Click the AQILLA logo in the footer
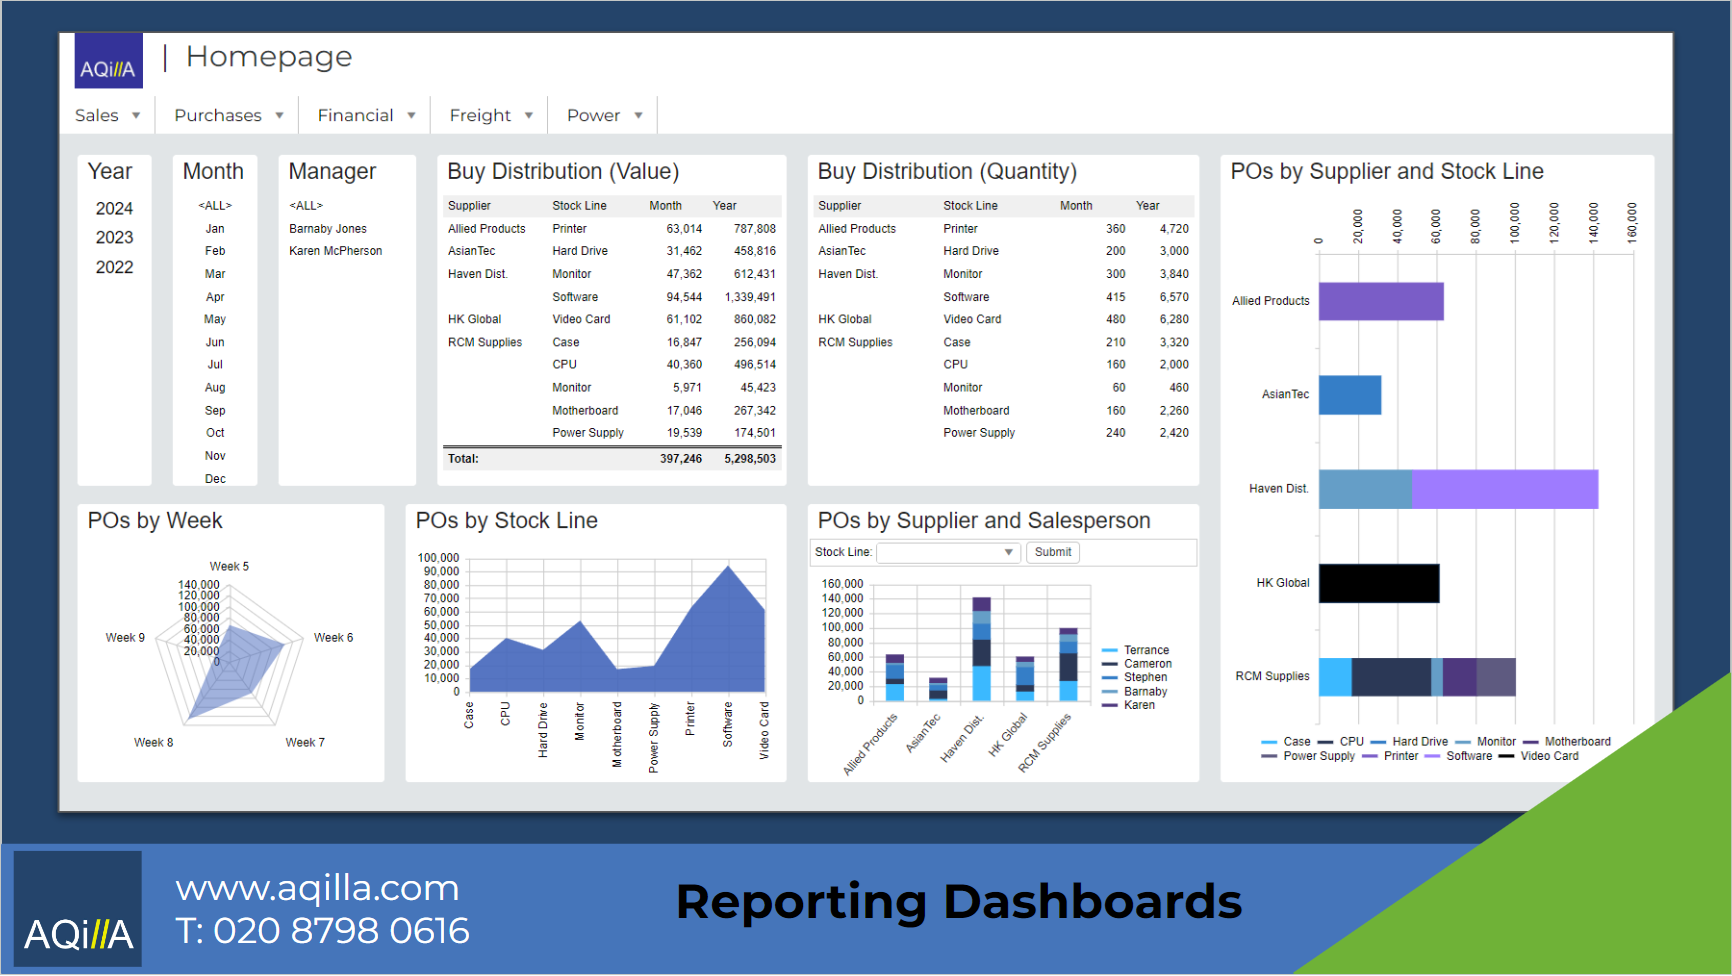This screenshot has height=976, width=1732. 78,909
